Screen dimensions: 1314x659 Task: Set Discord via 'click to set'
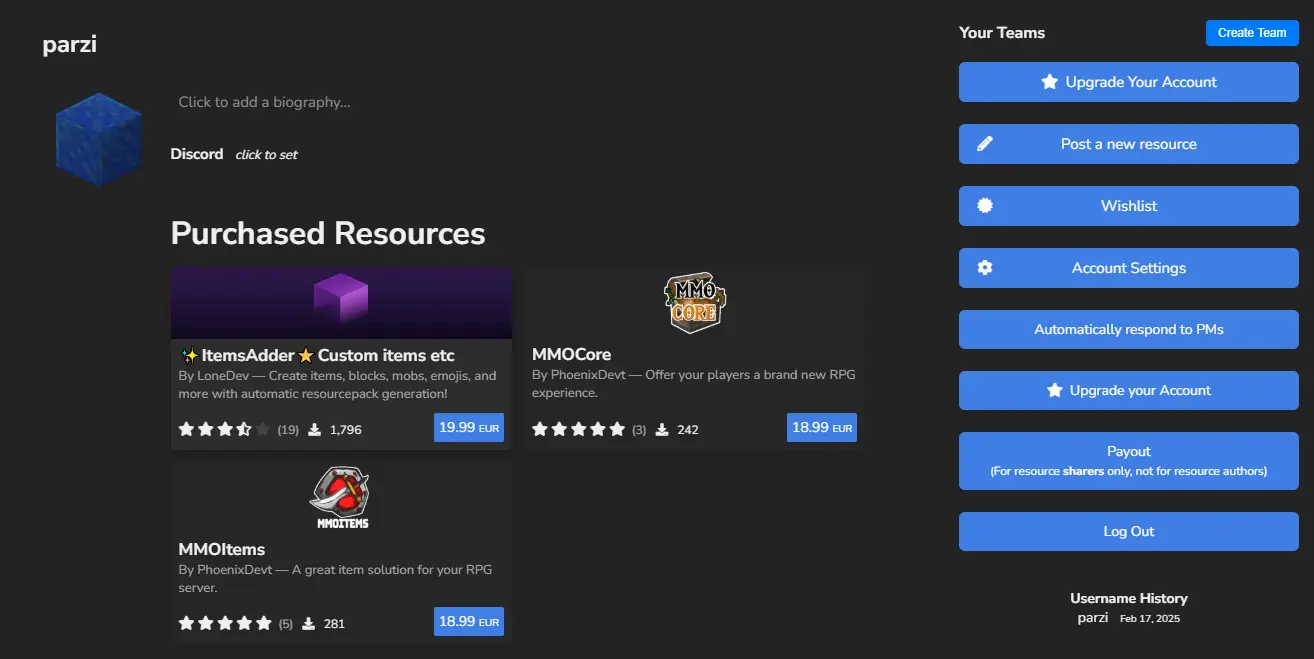pos(266,155)
